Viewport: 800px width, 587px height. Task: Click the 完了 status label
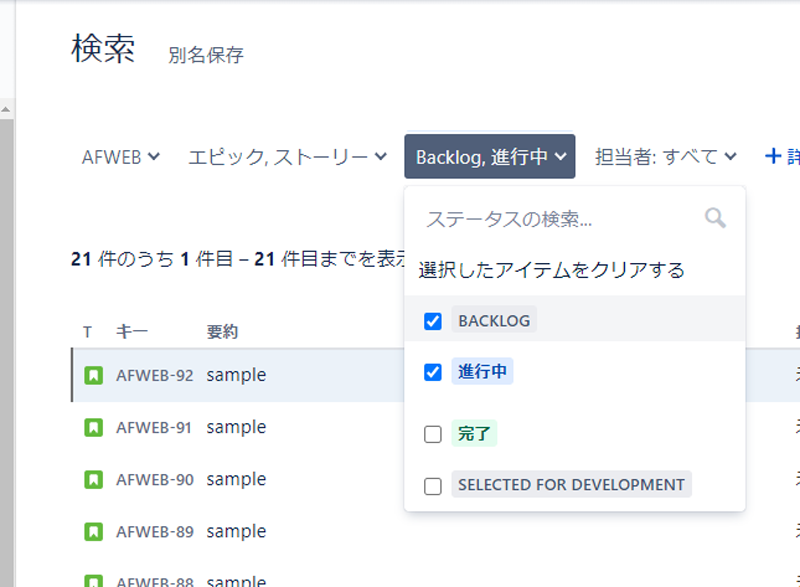click(474, 433)
